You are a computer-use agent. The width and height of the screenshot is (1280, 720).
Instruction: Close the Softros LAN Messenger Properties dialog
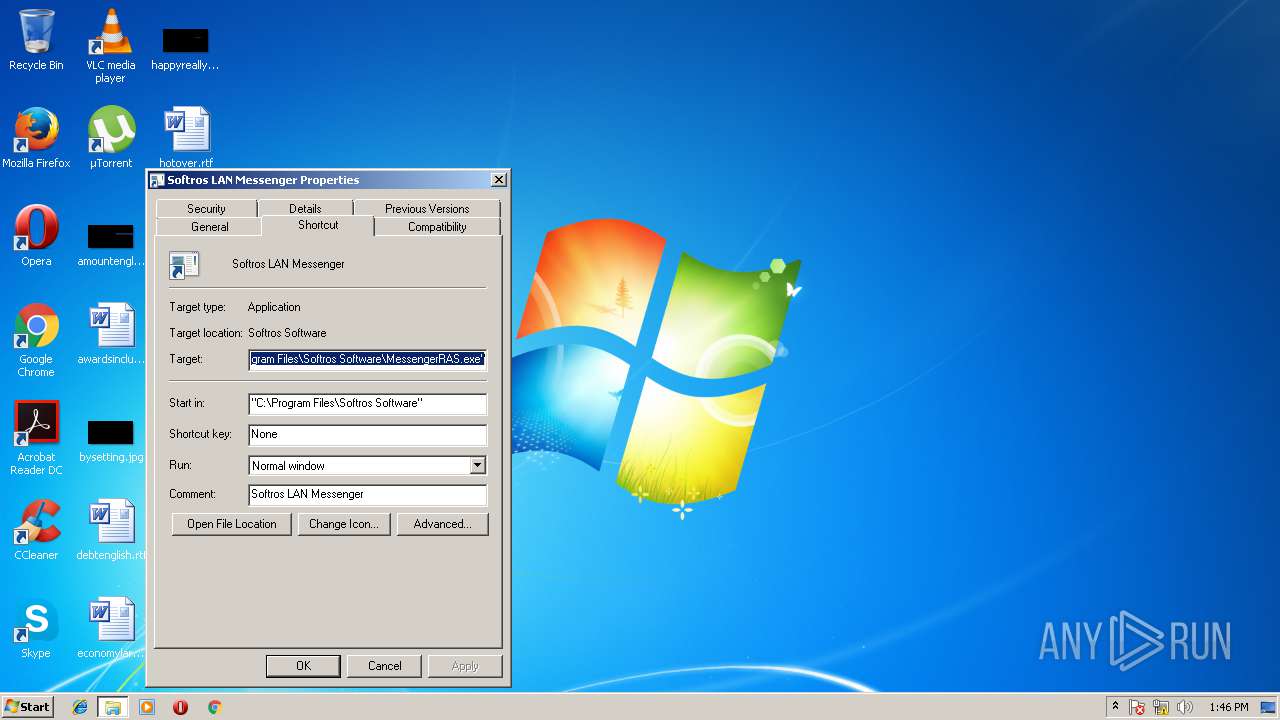498,180
